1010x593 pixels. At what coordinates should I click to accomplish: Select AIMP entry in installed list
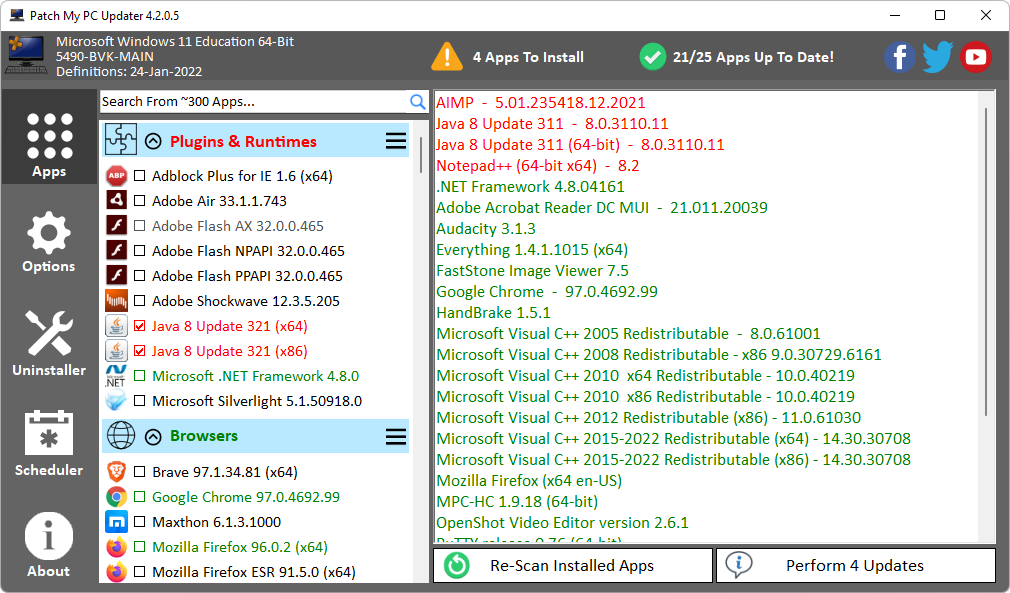point(541,102)
